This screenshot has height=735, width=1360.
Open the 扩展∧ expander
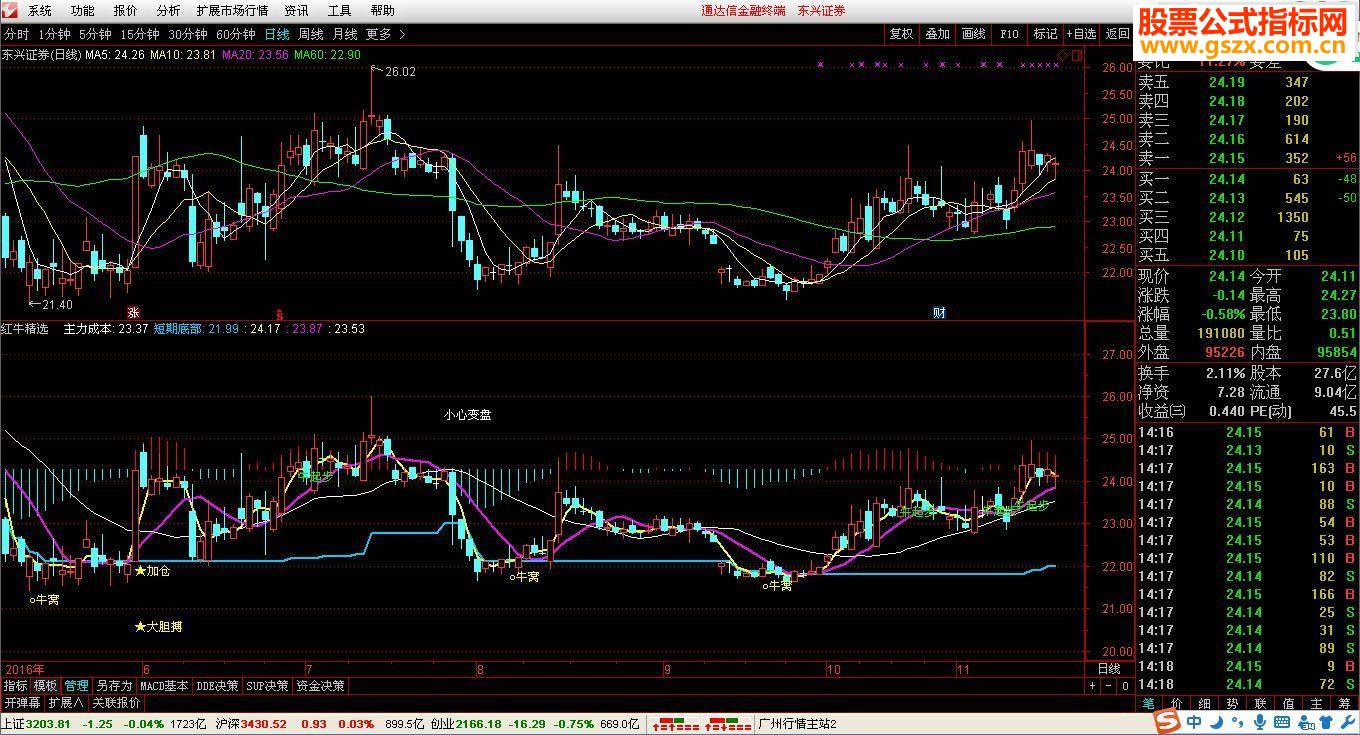click(66, 702)
